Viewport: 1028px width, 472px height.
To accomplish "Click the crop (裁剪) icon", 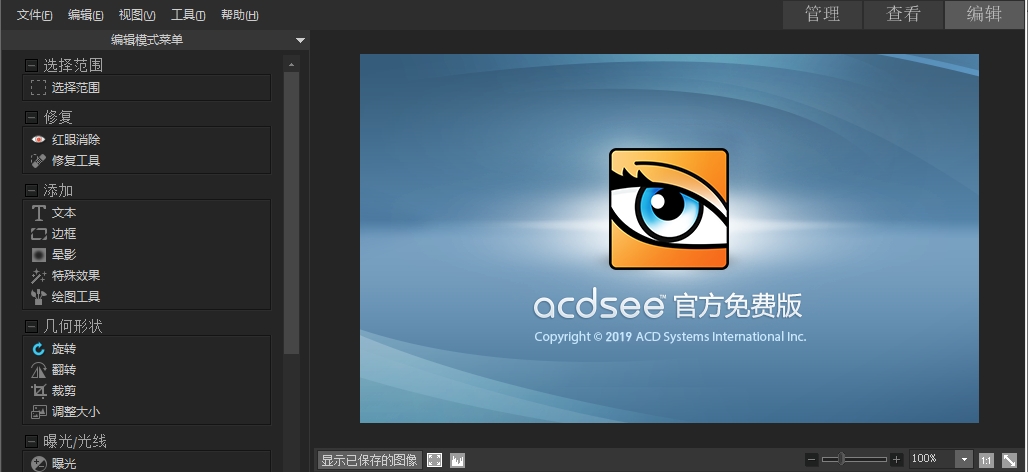I will (x=38, y=391).
